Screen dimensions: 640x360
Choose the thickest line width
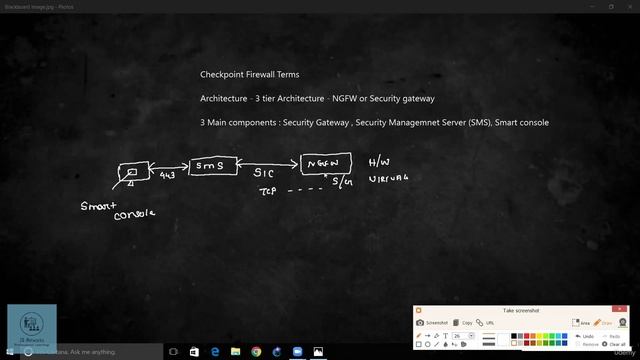(x=489, y=344)
